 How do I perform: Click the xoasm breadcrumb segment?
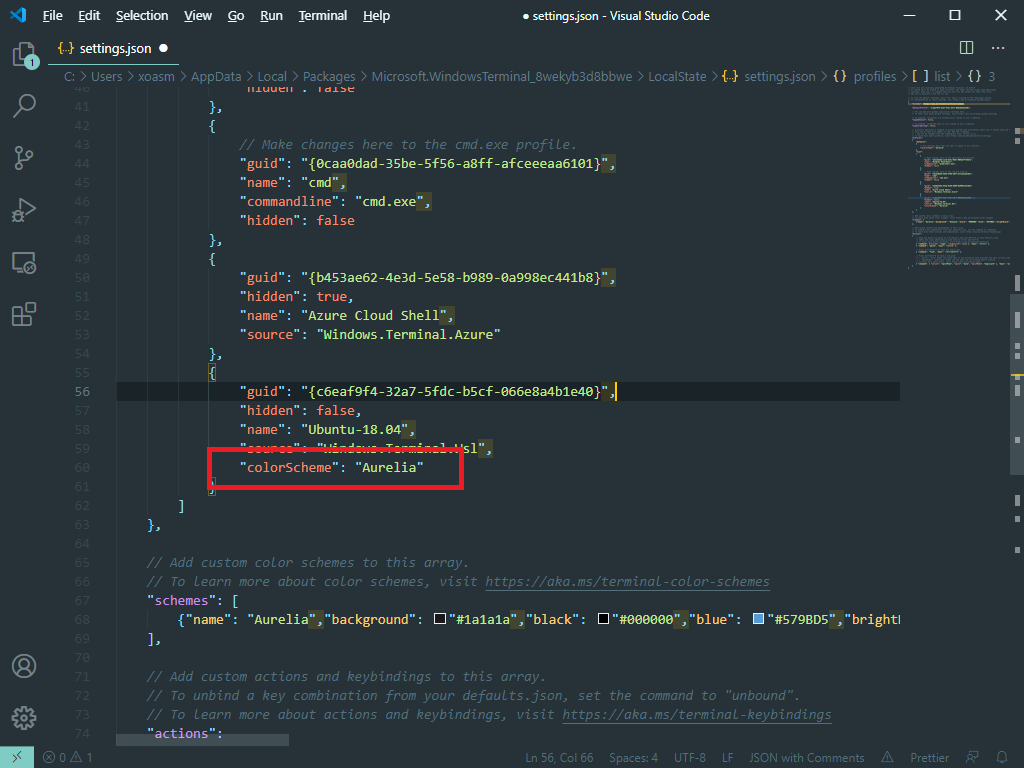pos(156,76)
